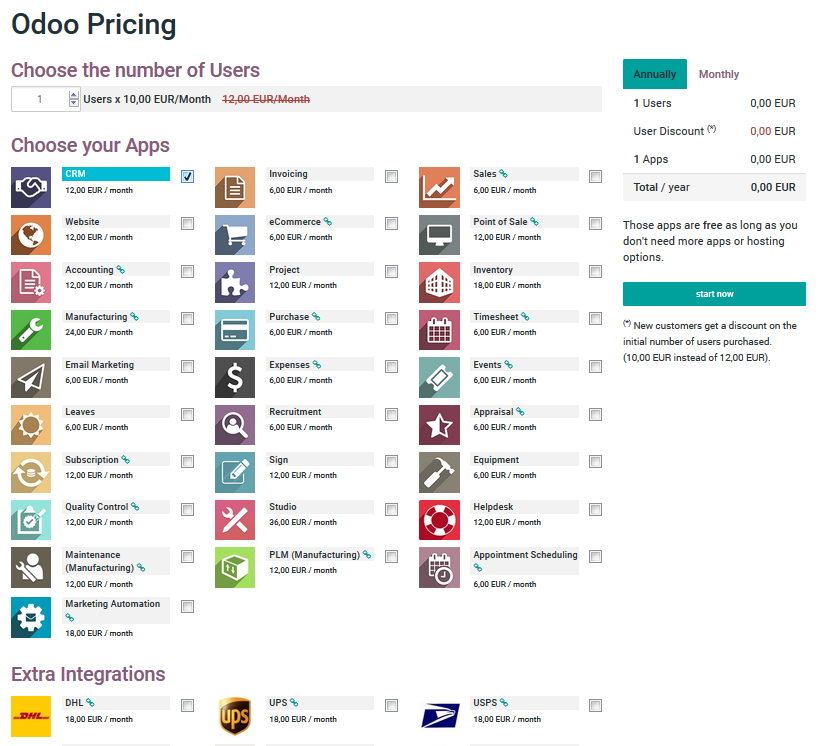Click the Marketing Automation gear icon

click(x=31, y=617)
